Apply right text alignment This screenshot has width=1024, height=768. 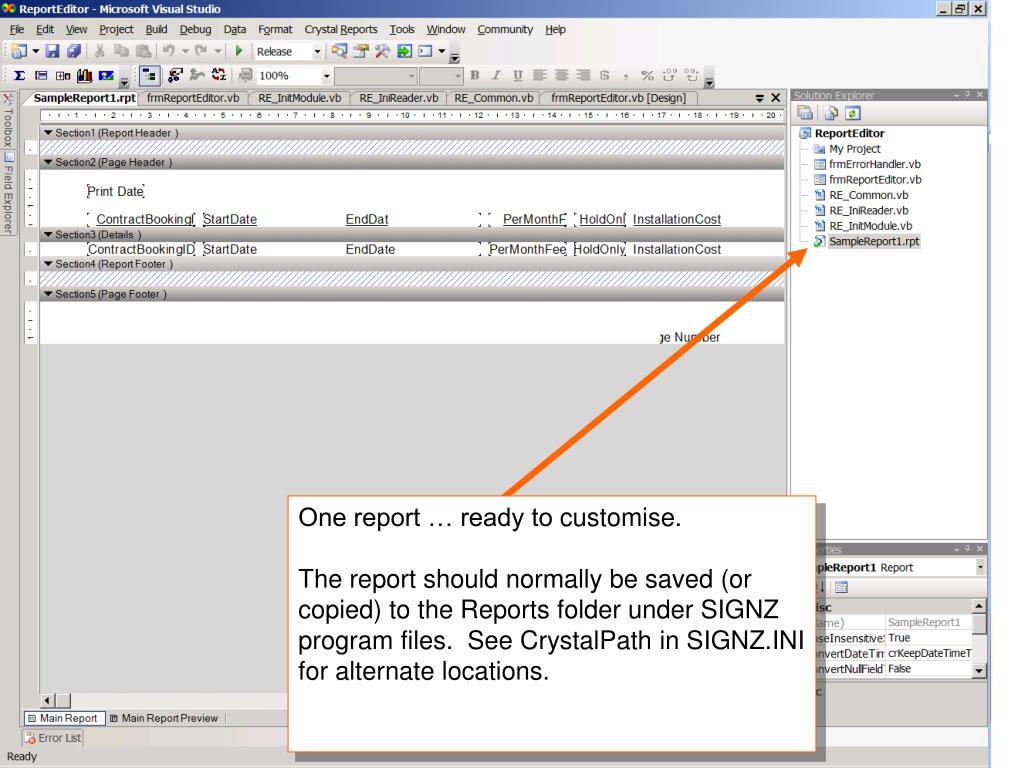(583, 76)
